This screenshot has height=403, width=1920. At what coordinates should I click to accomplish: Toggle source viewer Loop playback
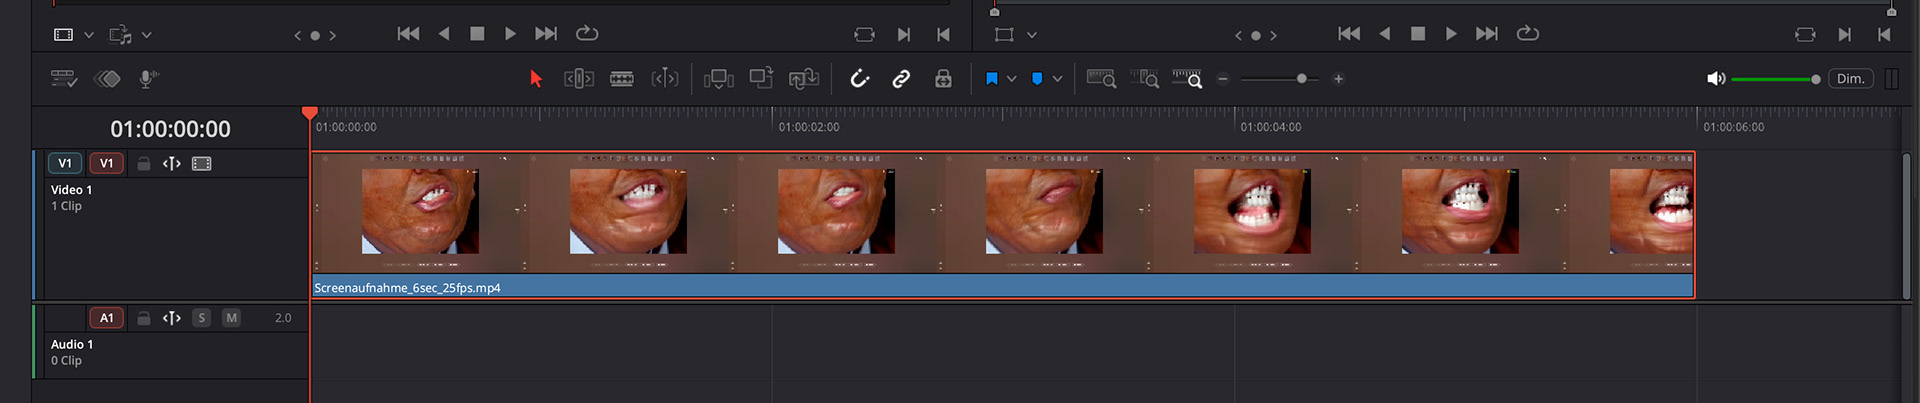(x=587, y=33)
